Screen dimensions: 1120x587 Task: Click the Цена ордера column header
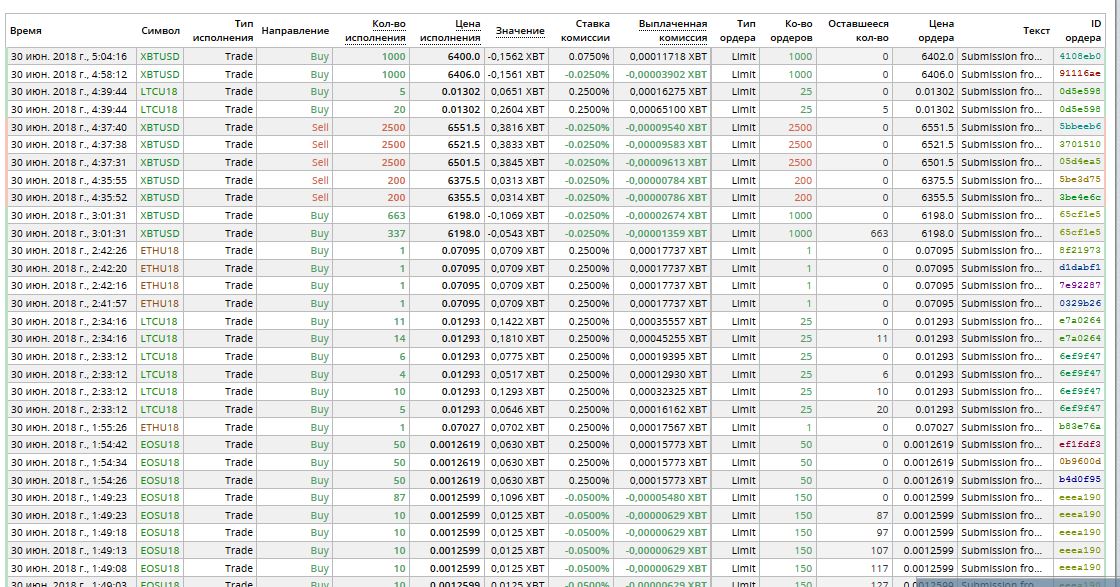click(936, 31)
